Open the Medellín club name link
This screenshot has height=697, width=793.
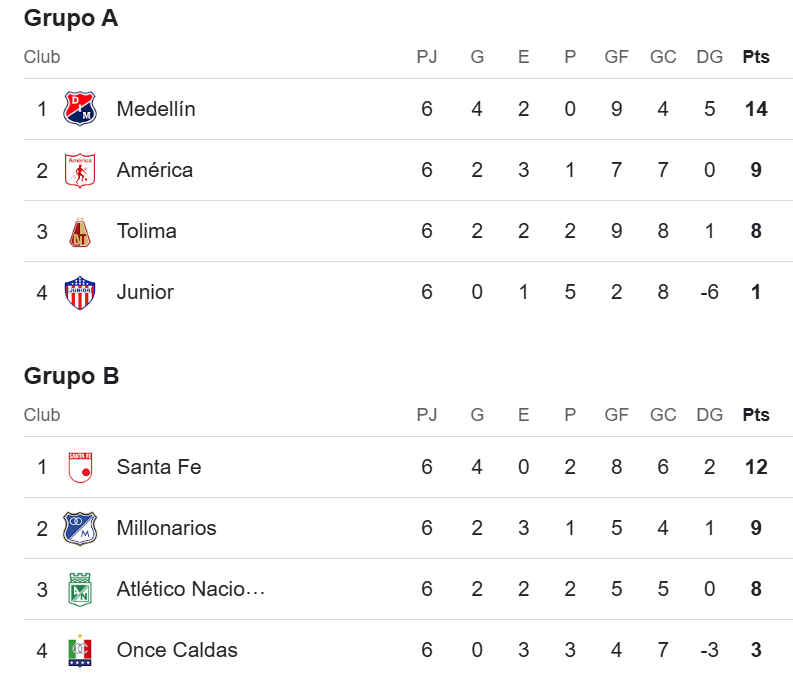(156, 109)
